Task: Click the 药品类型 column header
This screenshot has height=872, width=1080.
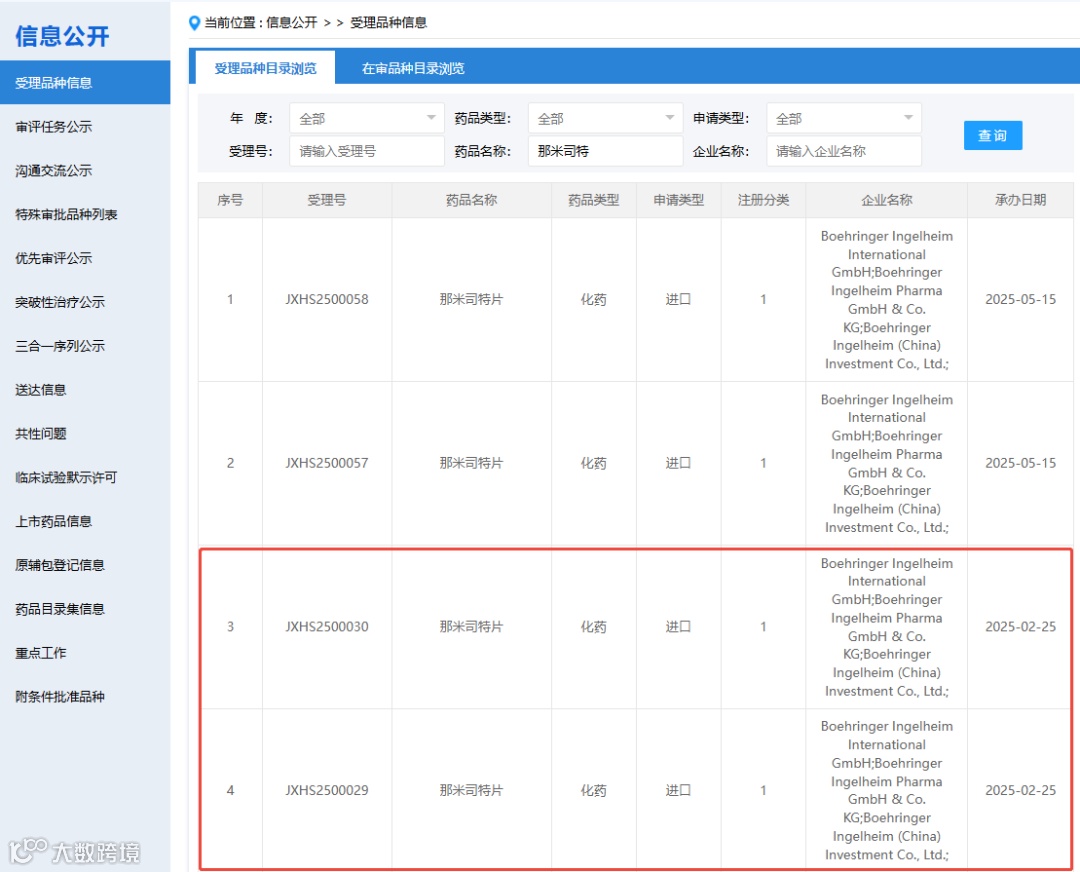Action: click(594, 200)
